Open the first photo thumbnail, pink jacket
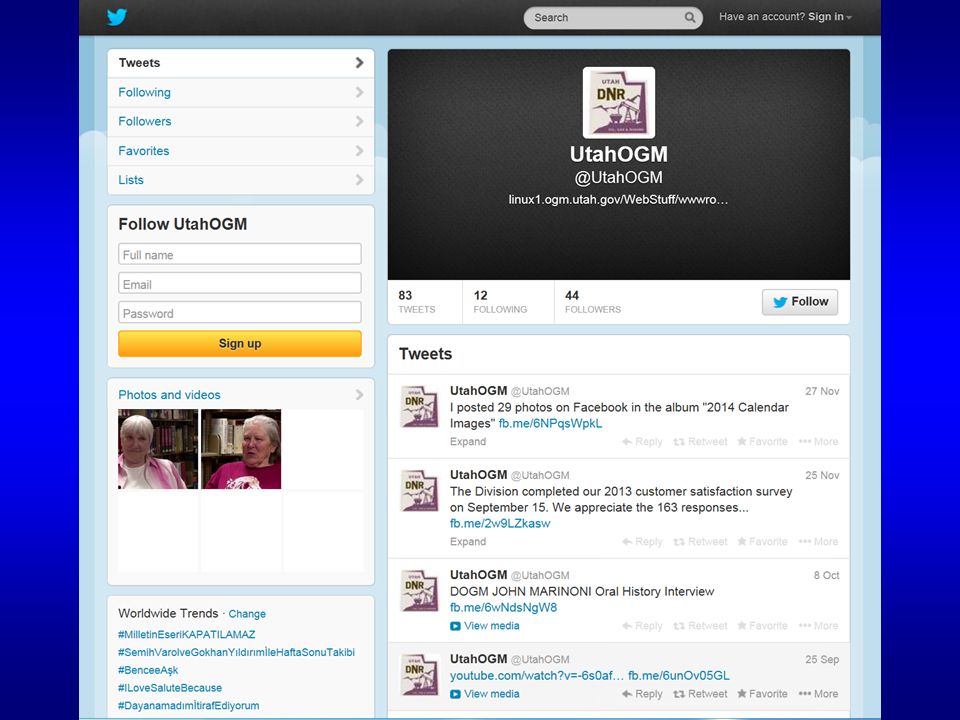 coord(158,449)
